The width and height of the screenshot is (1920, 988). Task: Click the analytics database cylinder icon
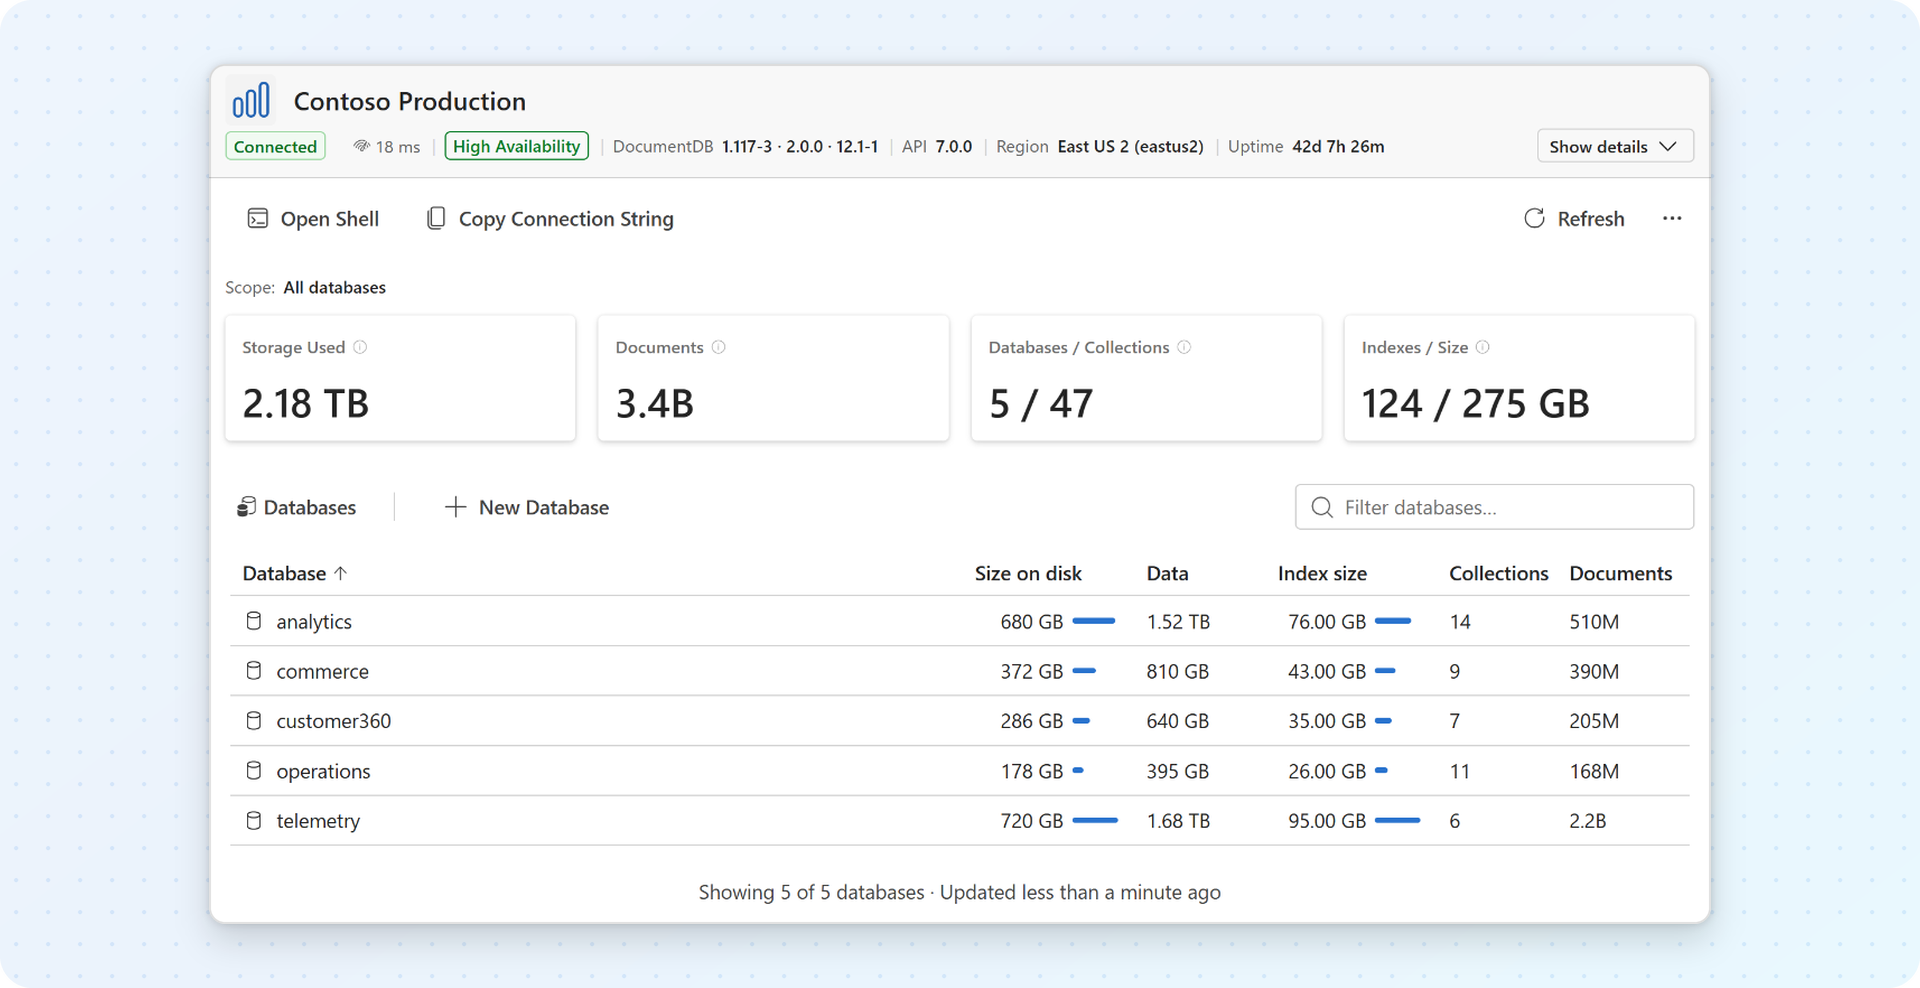point(254,621)
